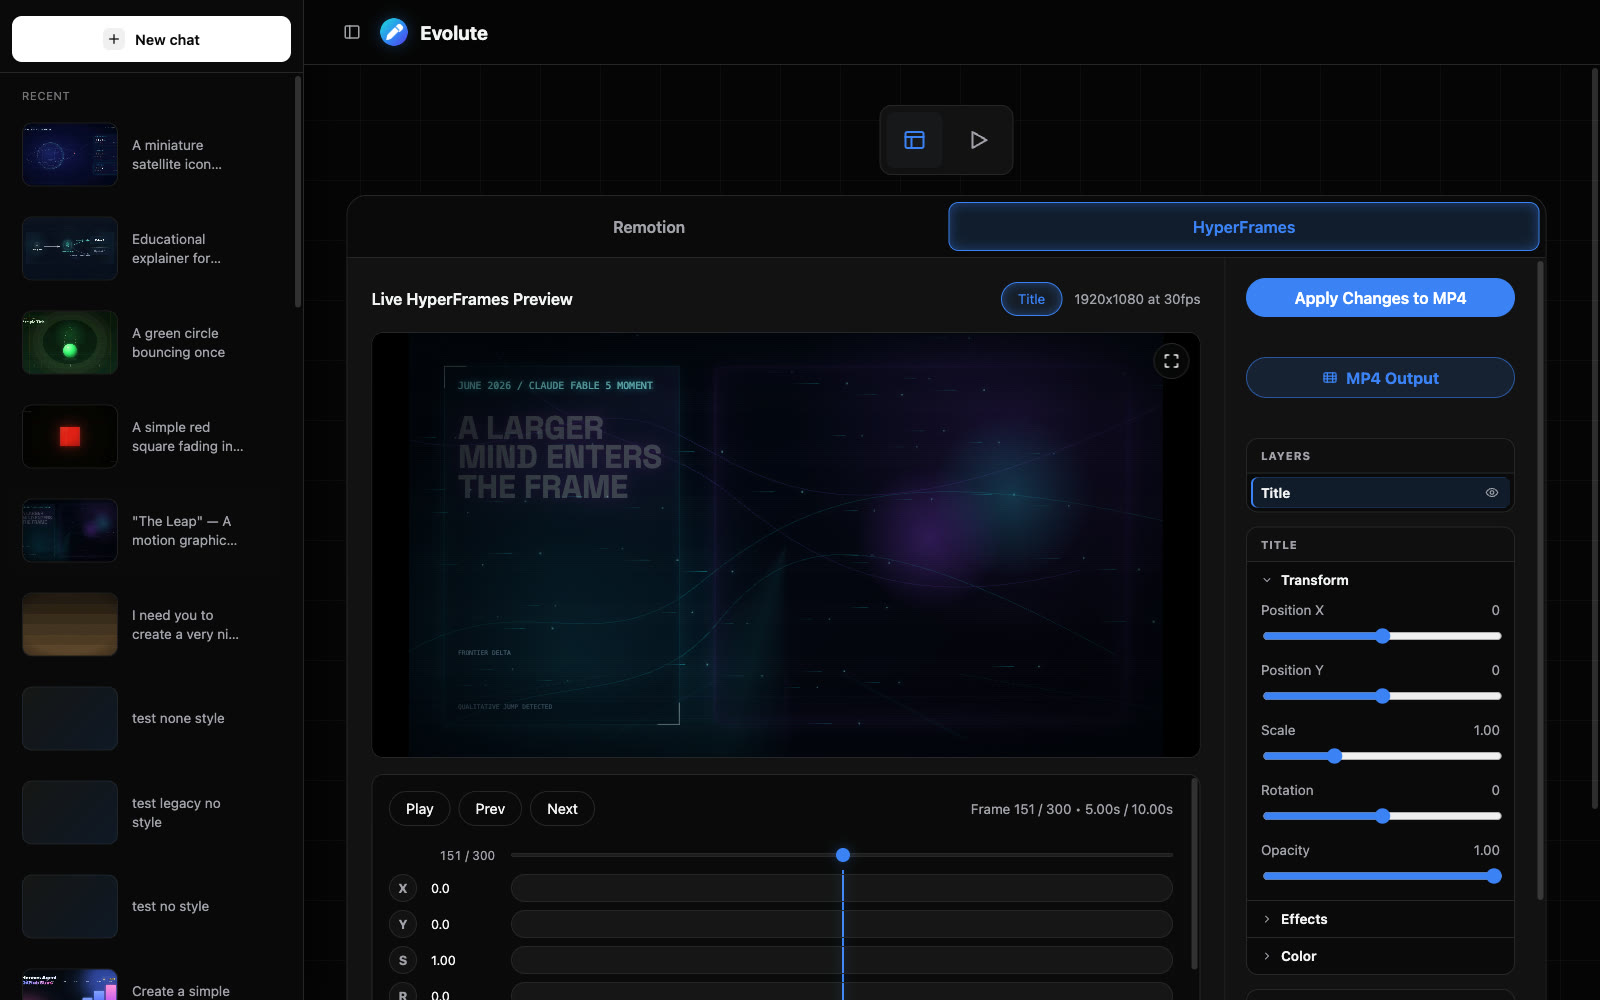This screenshot has width=1600, height=1000.
Task: Start a New chat
Action: click(151, 39)
